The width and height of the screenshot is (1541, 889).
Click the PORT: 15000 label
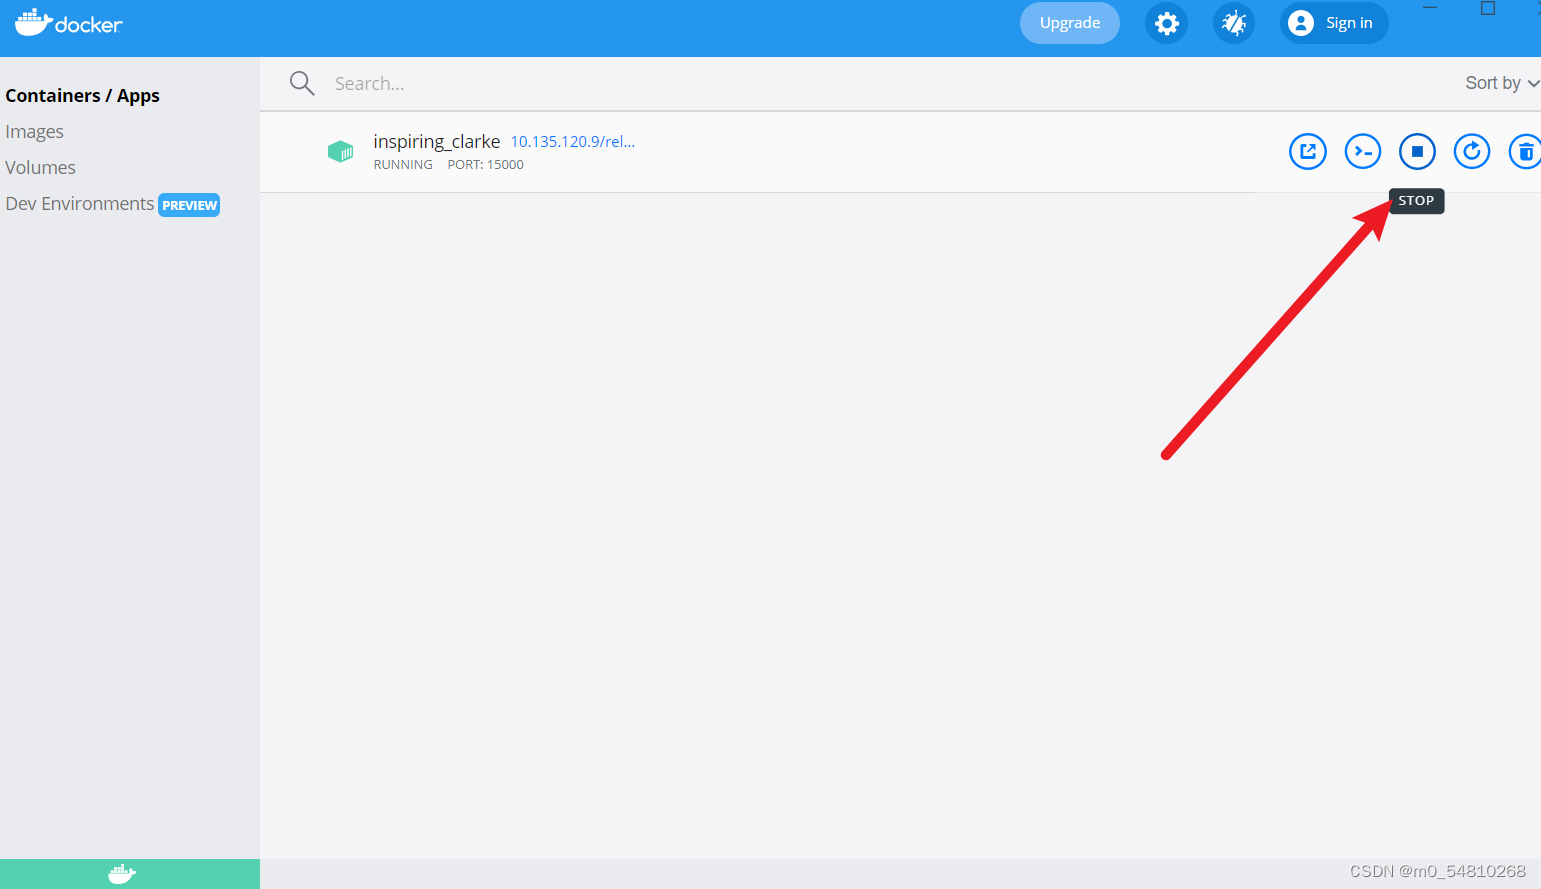[486, 165]
